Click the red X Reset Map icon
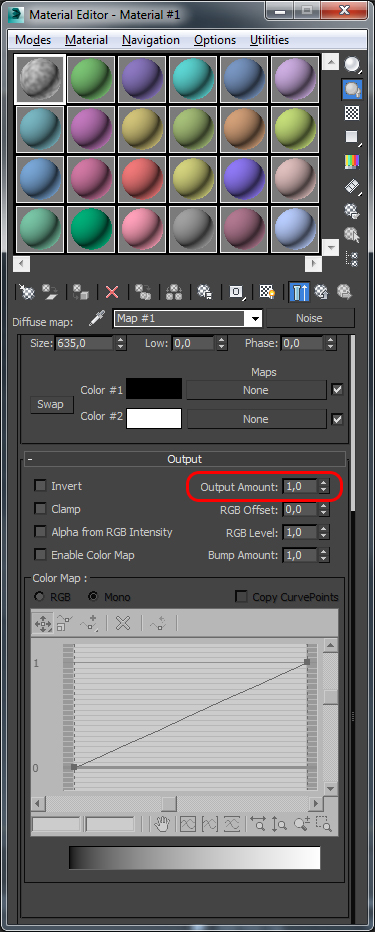 112,292
